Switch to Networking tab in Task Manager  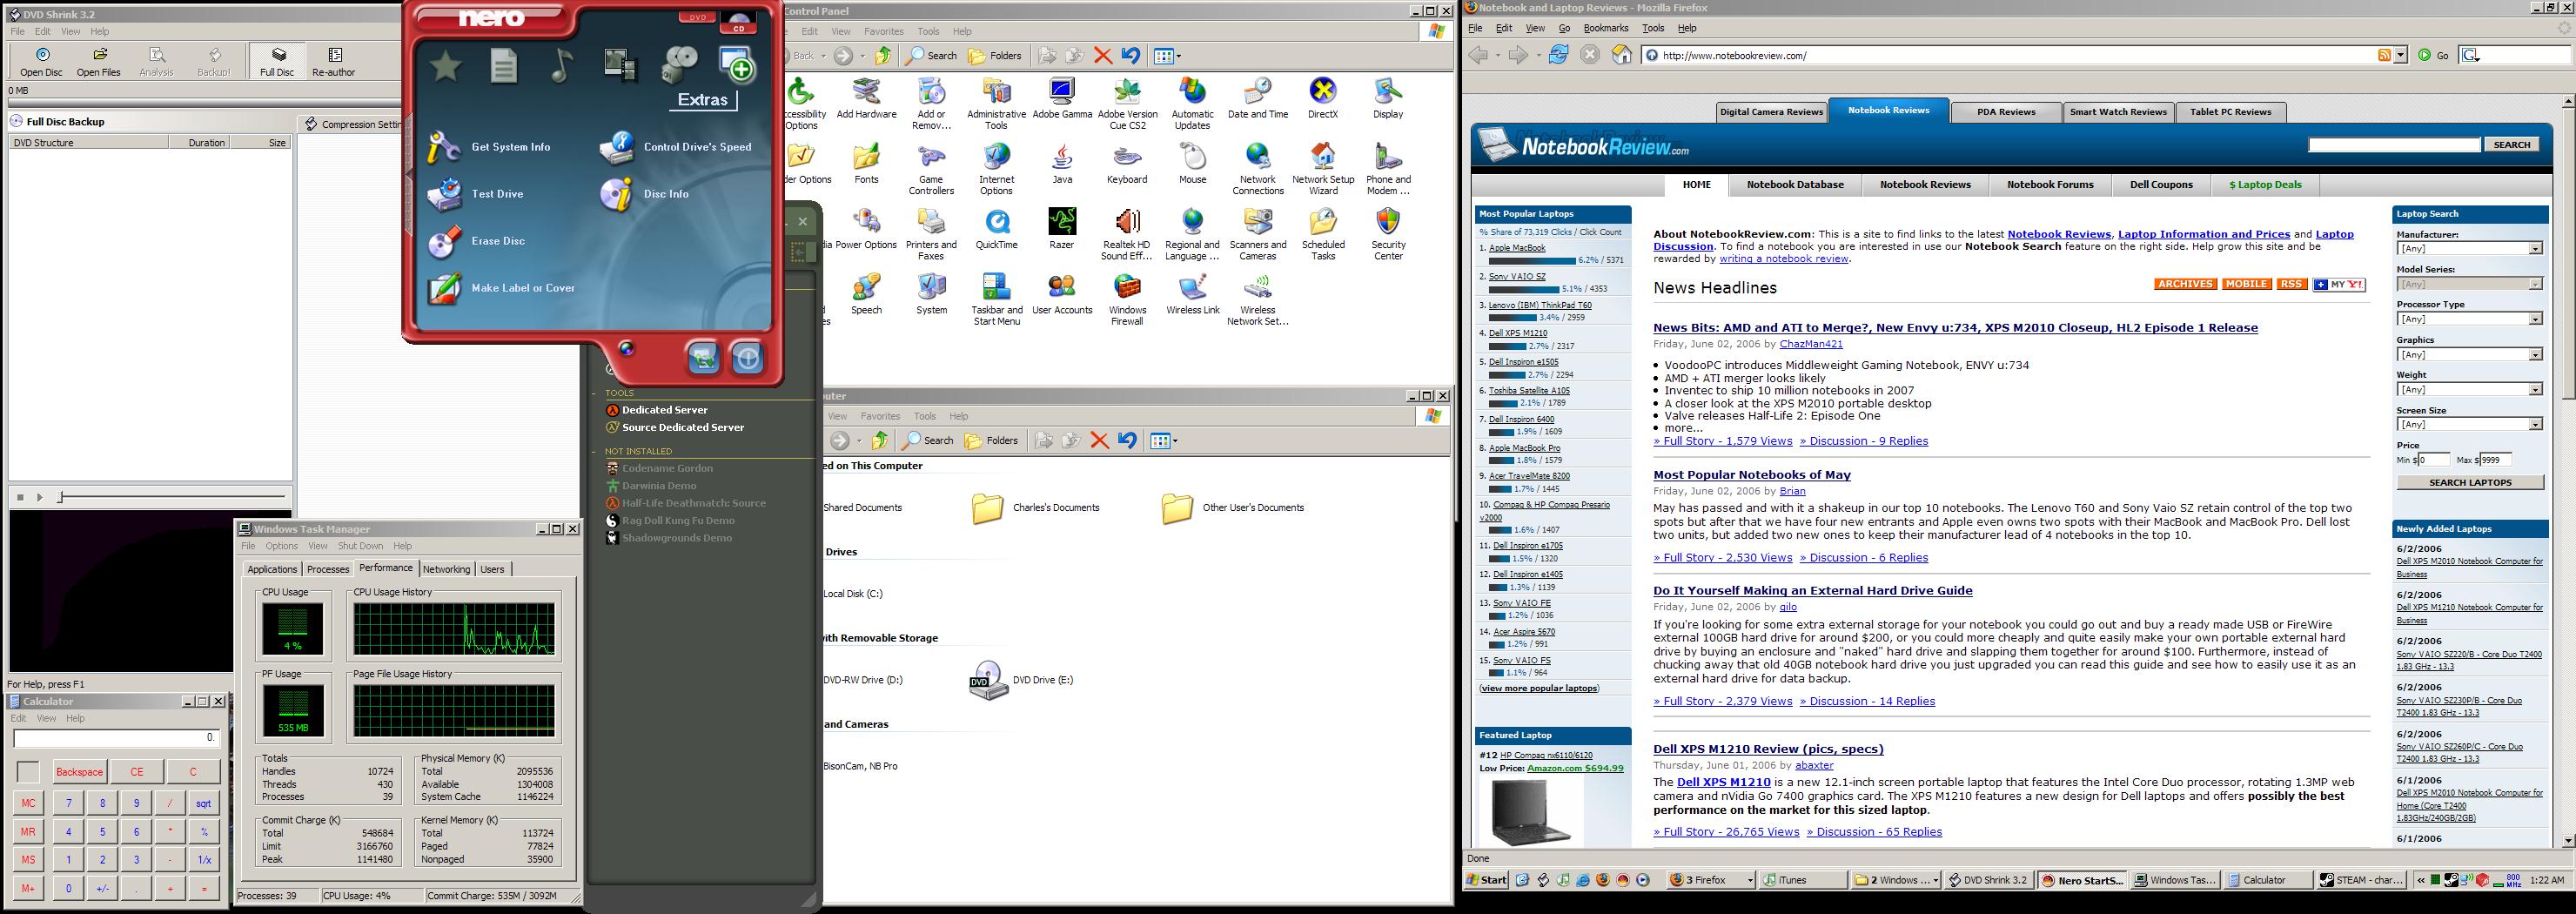[x=446, y=569]
